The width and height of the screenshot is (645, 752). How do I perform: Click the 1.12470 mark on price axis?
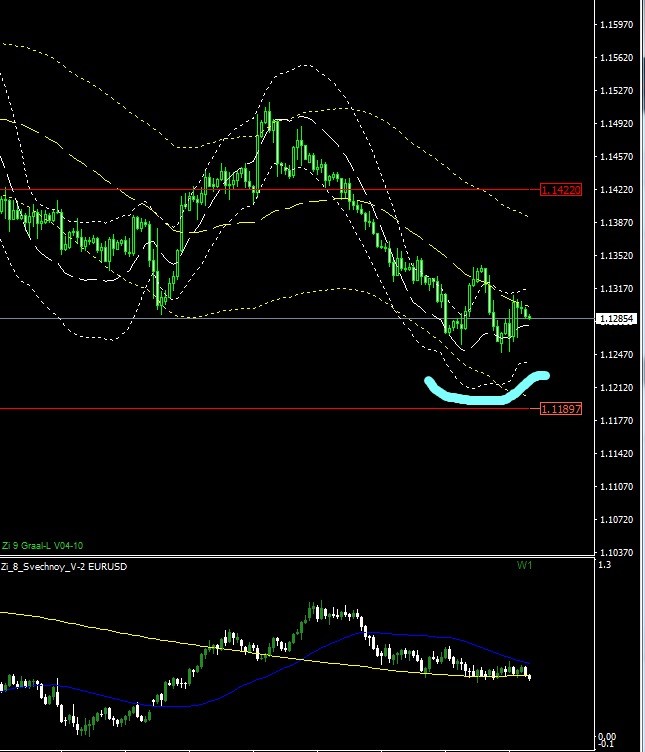(615, 354)
